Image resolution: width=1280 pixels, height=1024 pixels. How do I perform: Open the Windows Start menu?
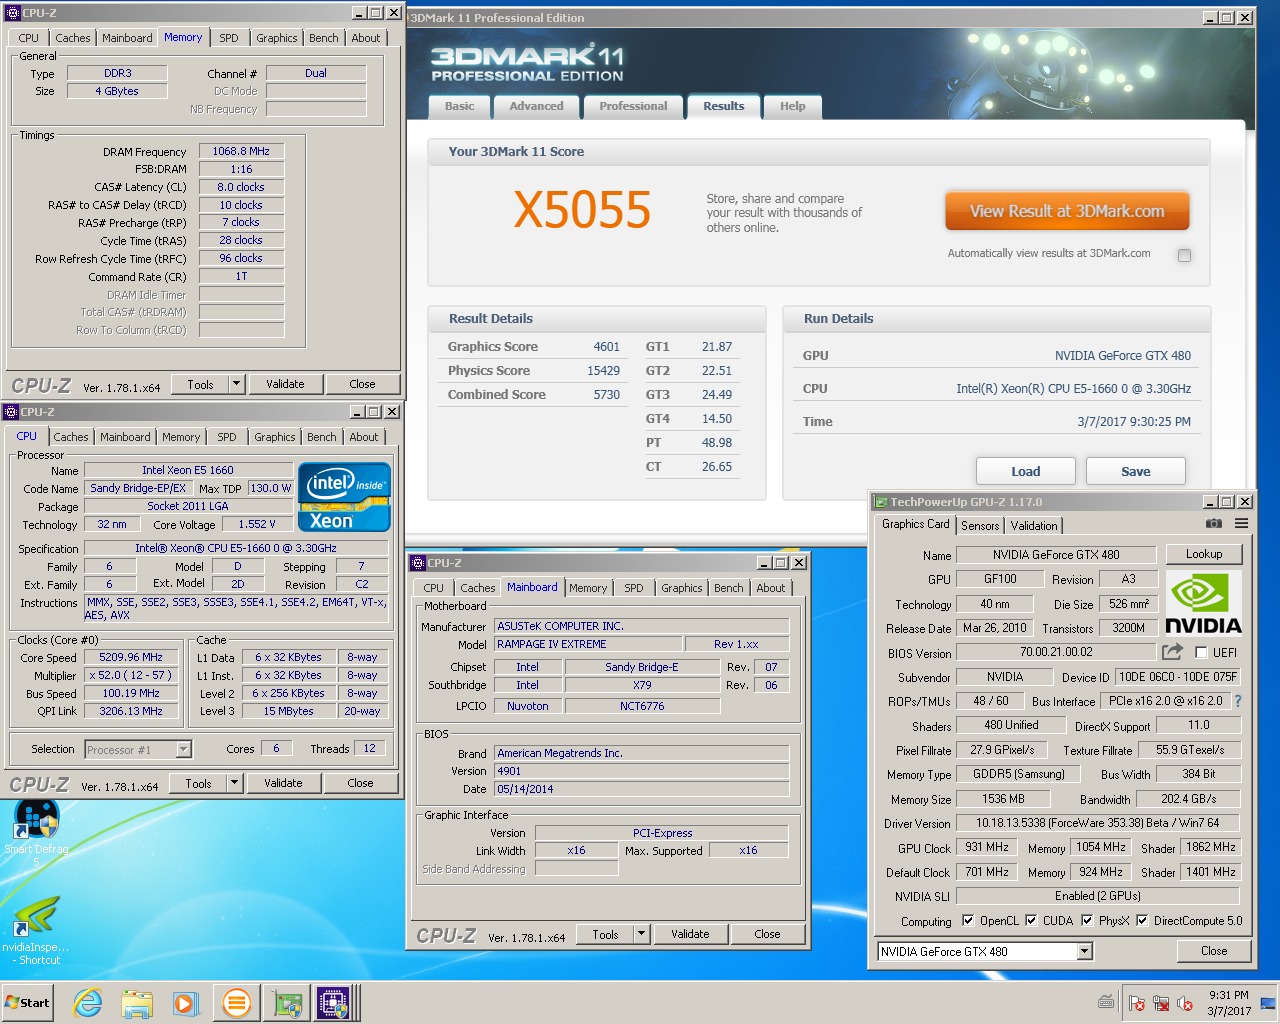27,1002
